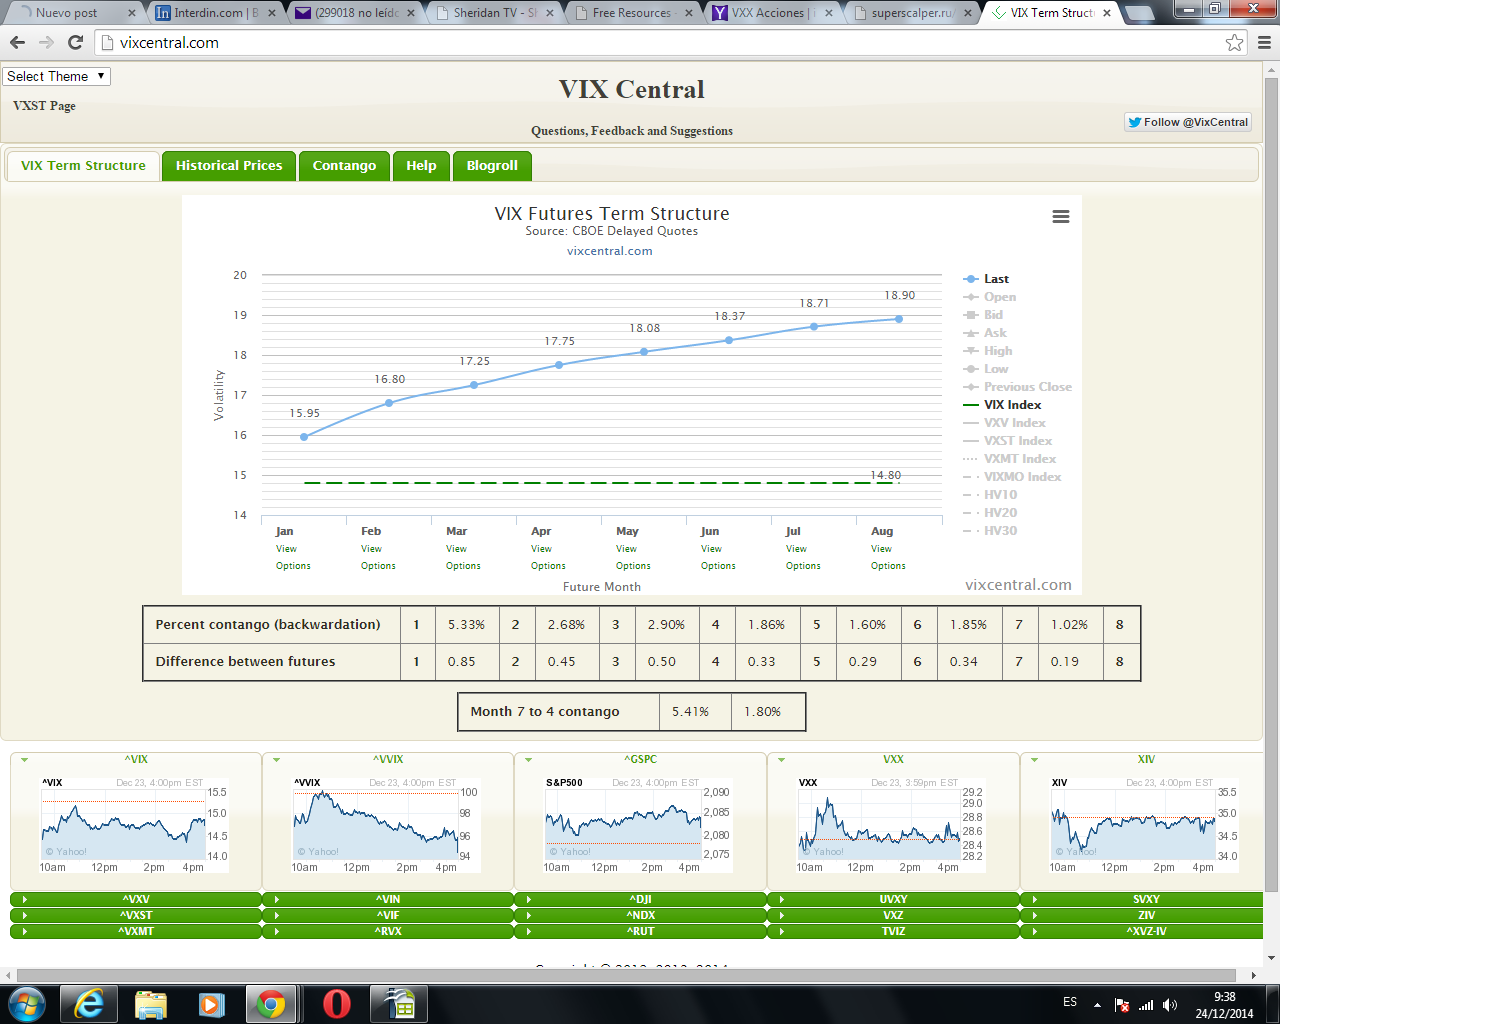Expand the ^VIN quote row

tap(388, 899)
